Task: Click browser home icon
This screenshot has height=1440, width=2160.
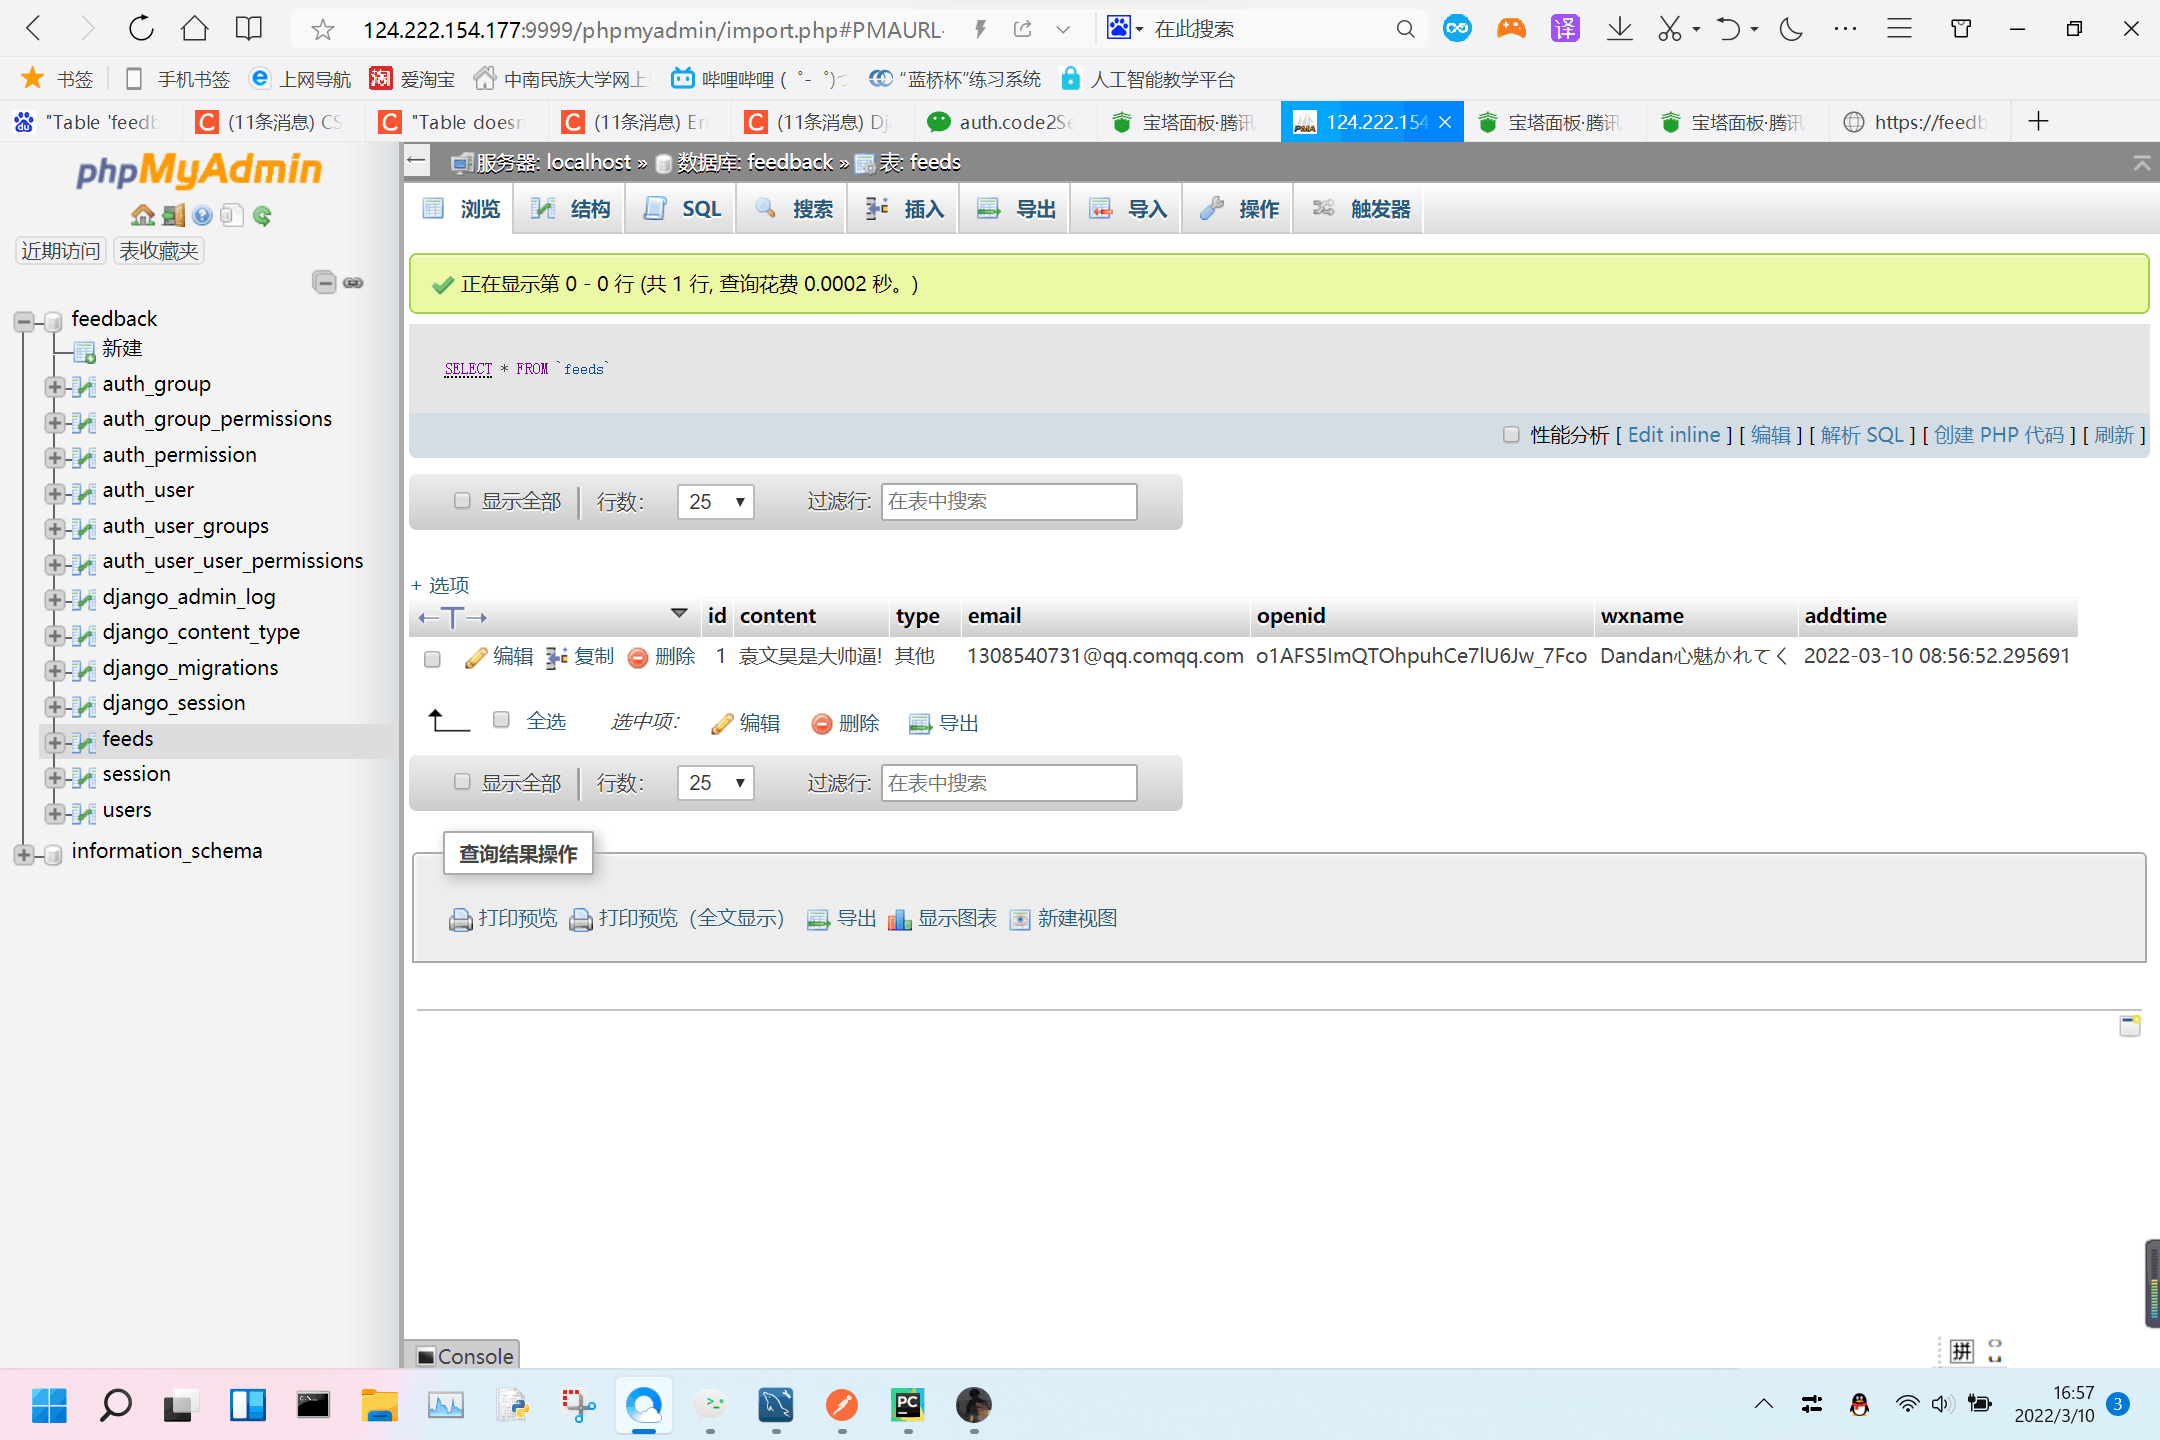Action: click(x=195, y=29)
